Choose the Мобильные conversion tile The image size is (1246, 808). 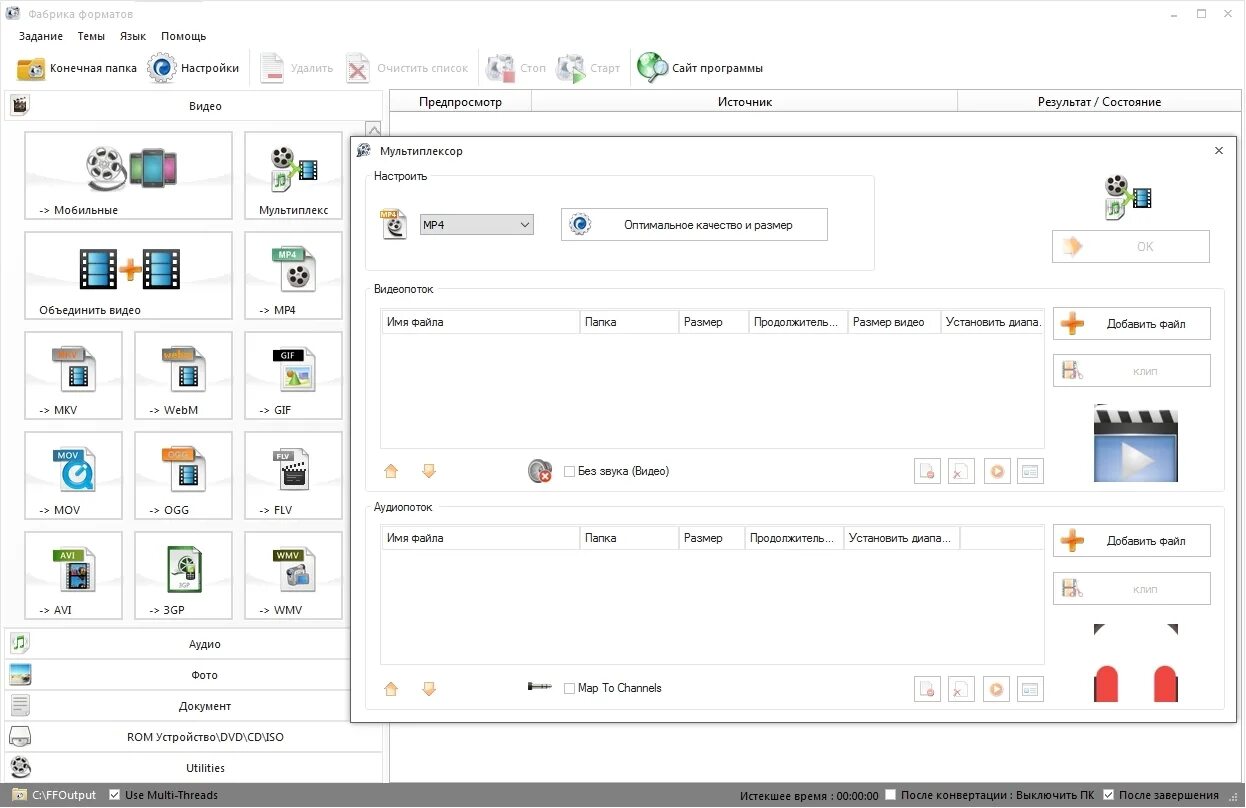coord(128,176)
